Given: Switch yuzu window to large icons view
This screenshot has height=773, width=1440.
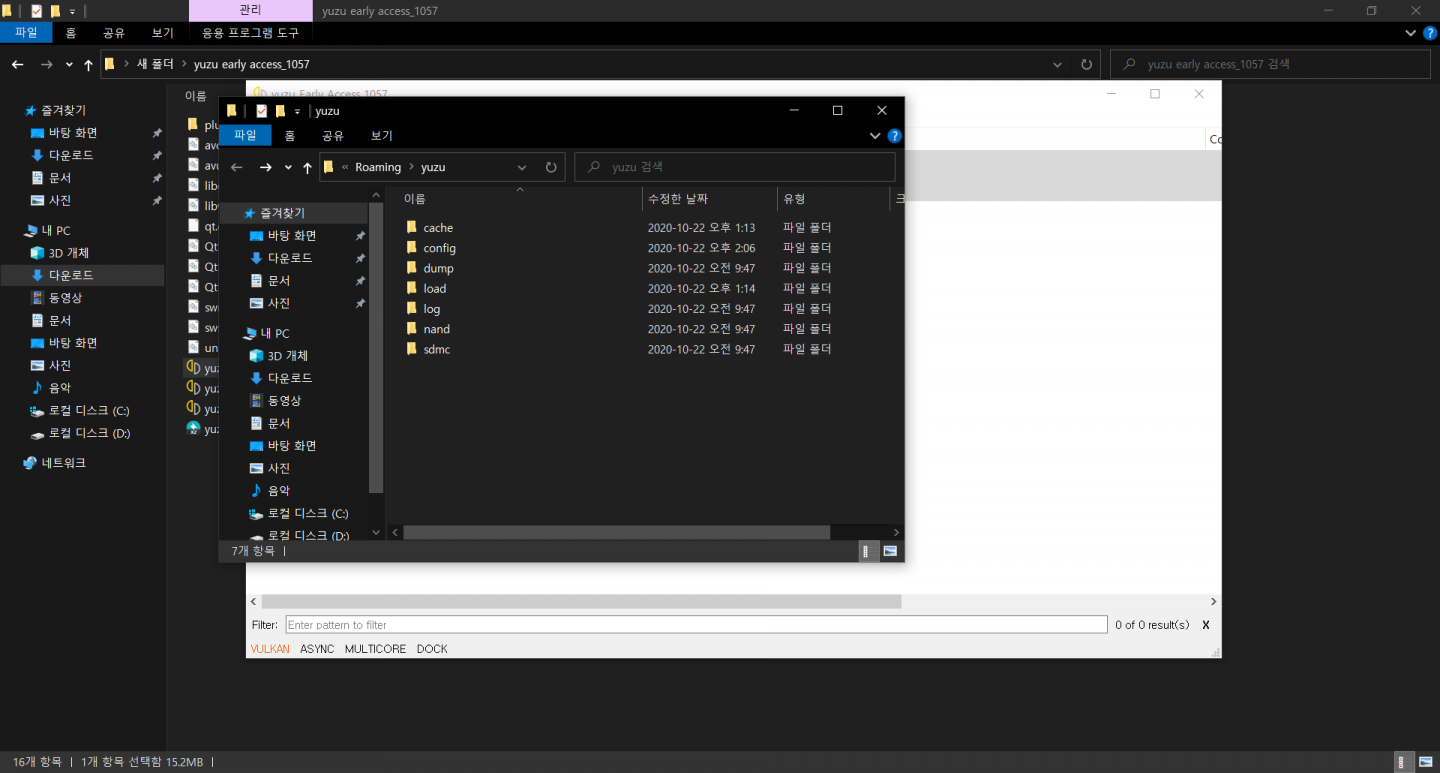Looking at the screenshot, I should coord(890,551).
